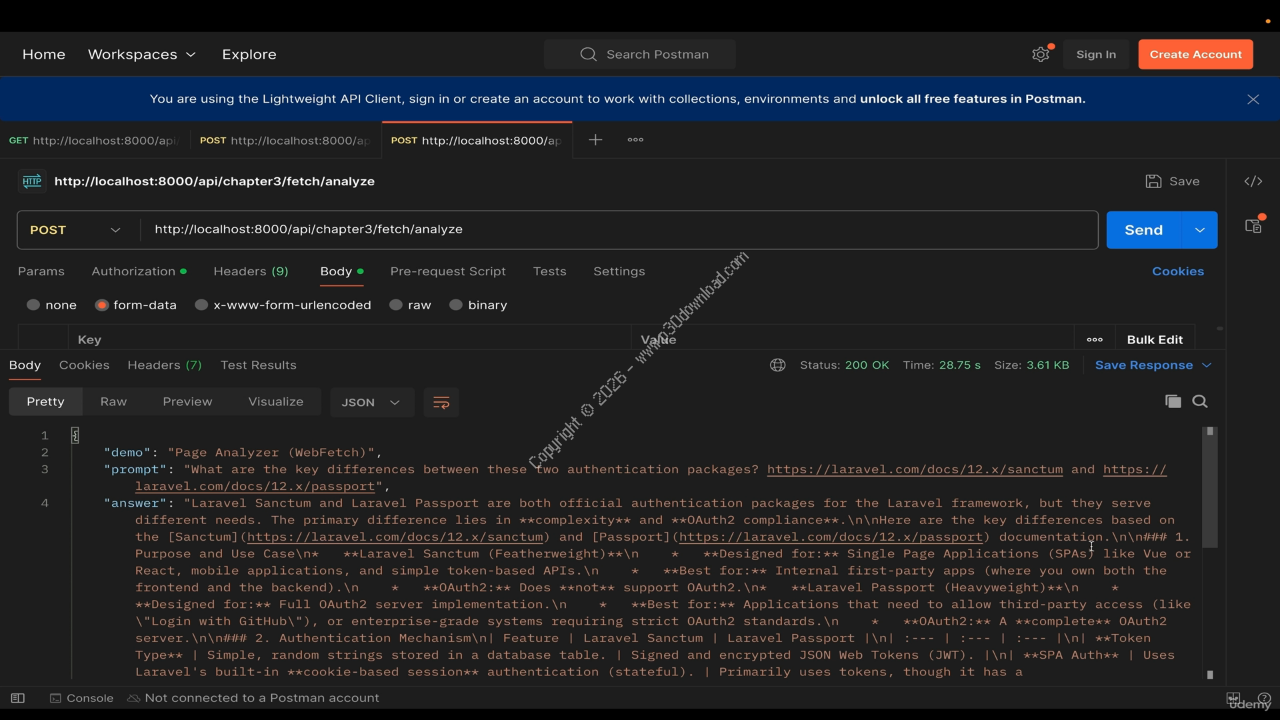This screenshot has width=1280, height=720.
Task: Select the none body type radio
Action: coord(34,305)
